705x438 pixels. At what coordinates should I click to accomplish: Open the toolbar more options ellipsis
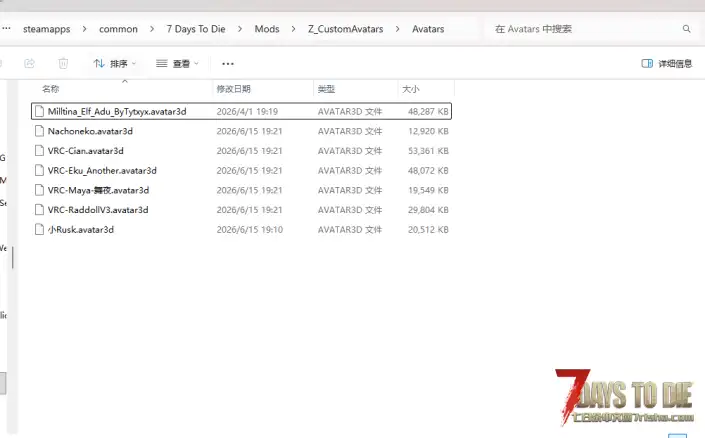click(228, 63)
